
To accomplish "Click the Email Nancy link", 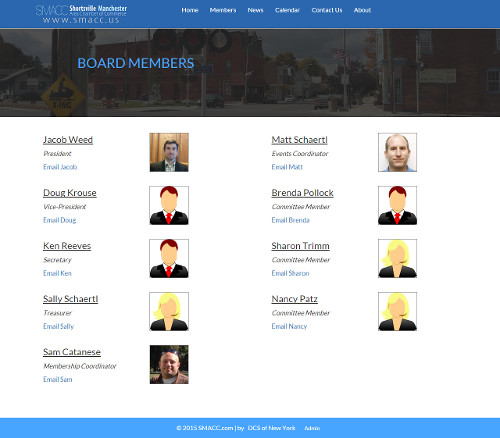I will tap(289, 326).
